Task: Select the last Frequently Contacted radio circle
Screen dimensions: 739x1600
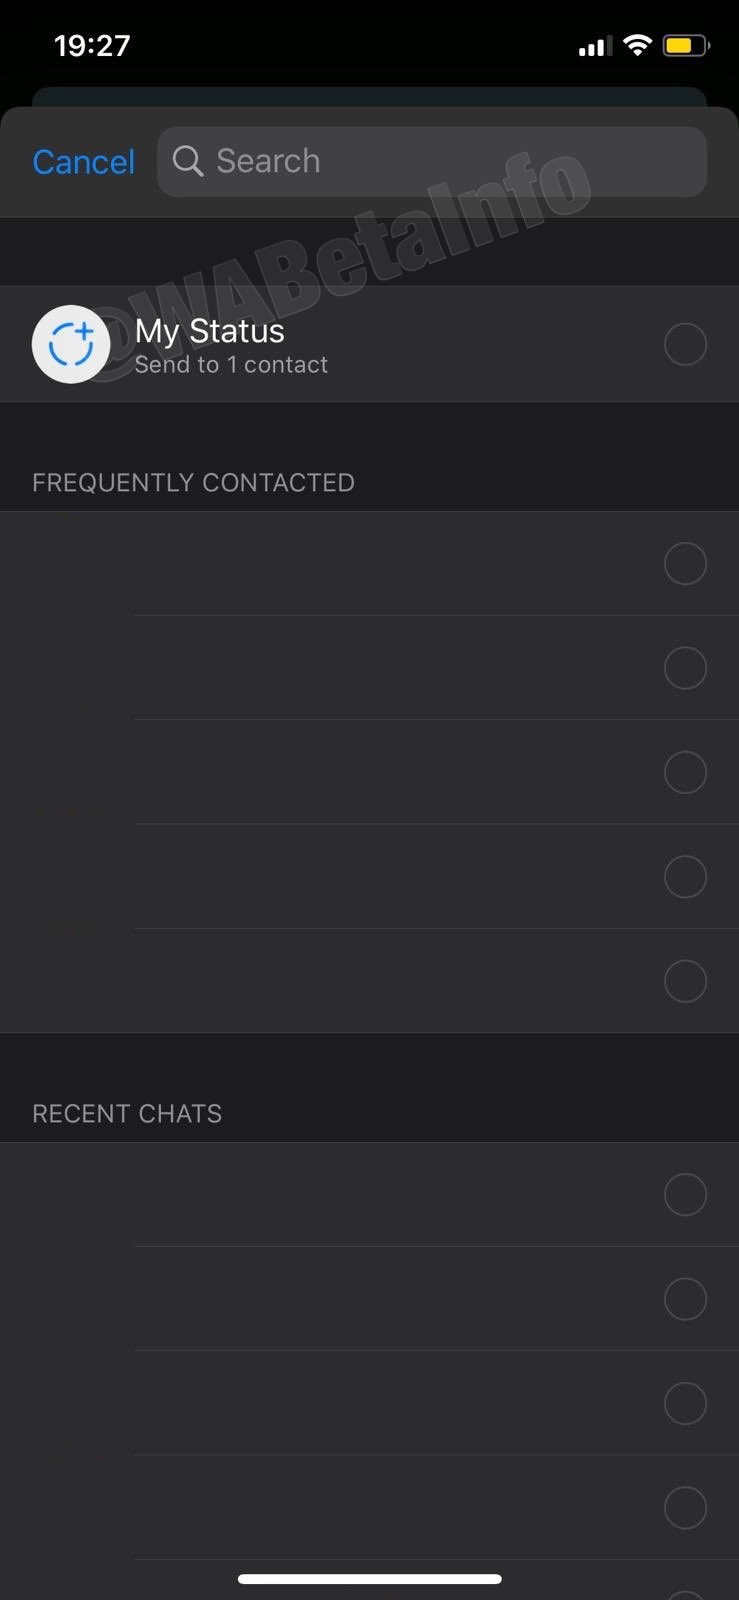Action: pyautogui.click(x=685, y=981)
